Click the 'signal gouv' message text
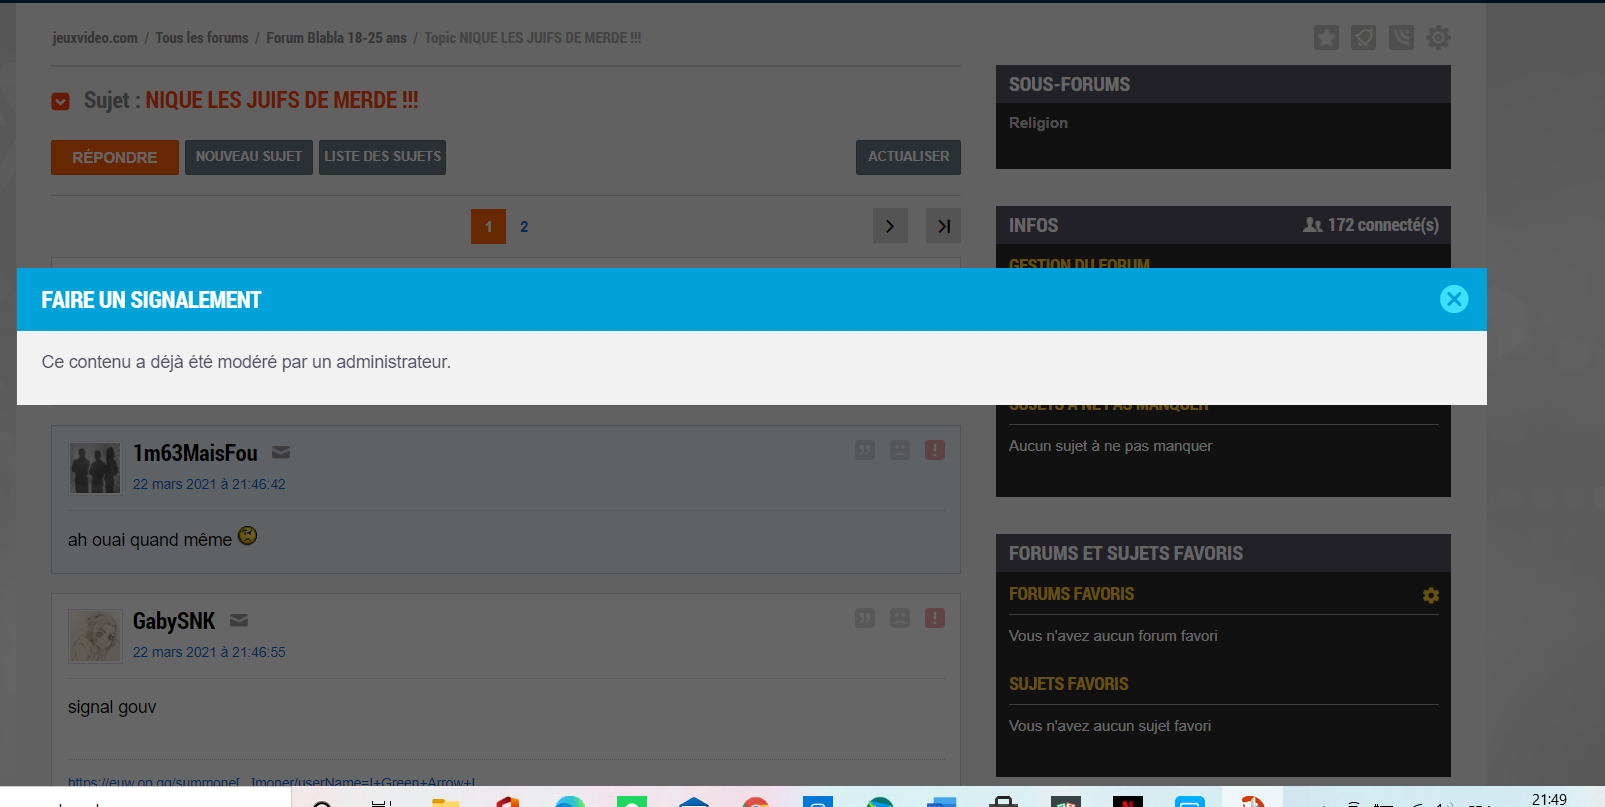 (x=112, y=707)
